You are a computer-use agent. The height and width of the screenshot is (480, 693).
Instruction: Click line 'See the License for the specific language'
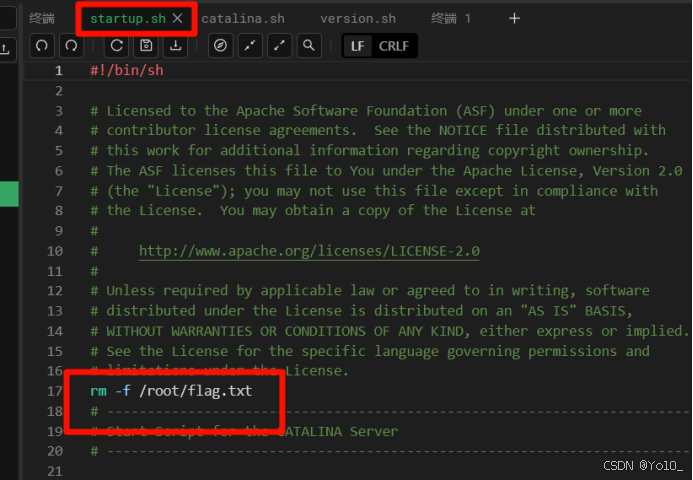click(x=370, y=351)
